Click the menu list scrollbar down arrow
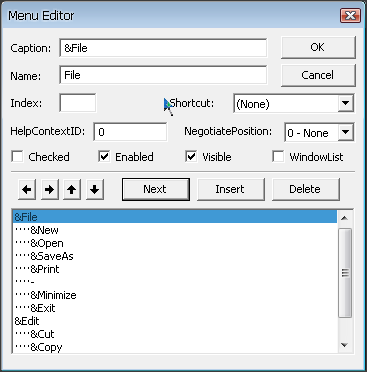 tap(345, 345)
